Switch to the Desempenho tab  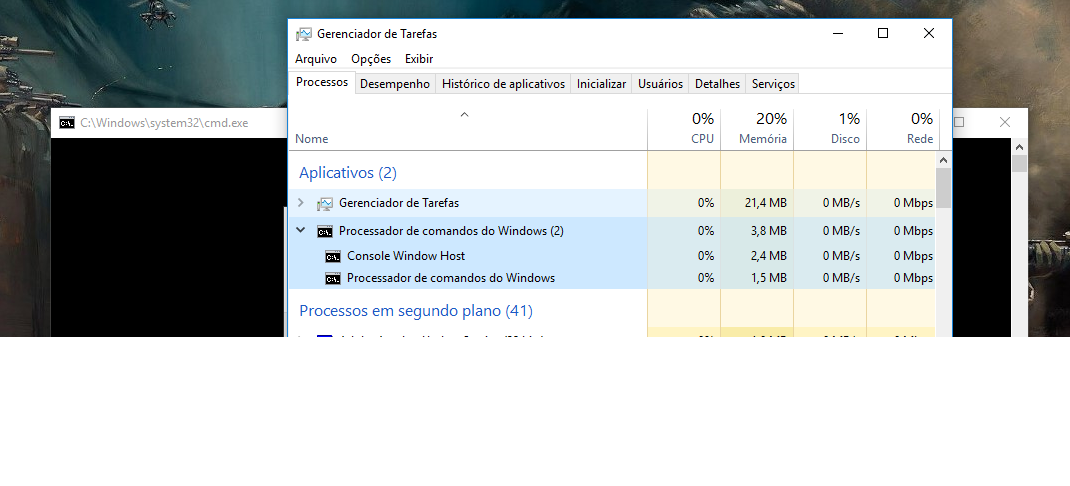click(x=395, y=84)
